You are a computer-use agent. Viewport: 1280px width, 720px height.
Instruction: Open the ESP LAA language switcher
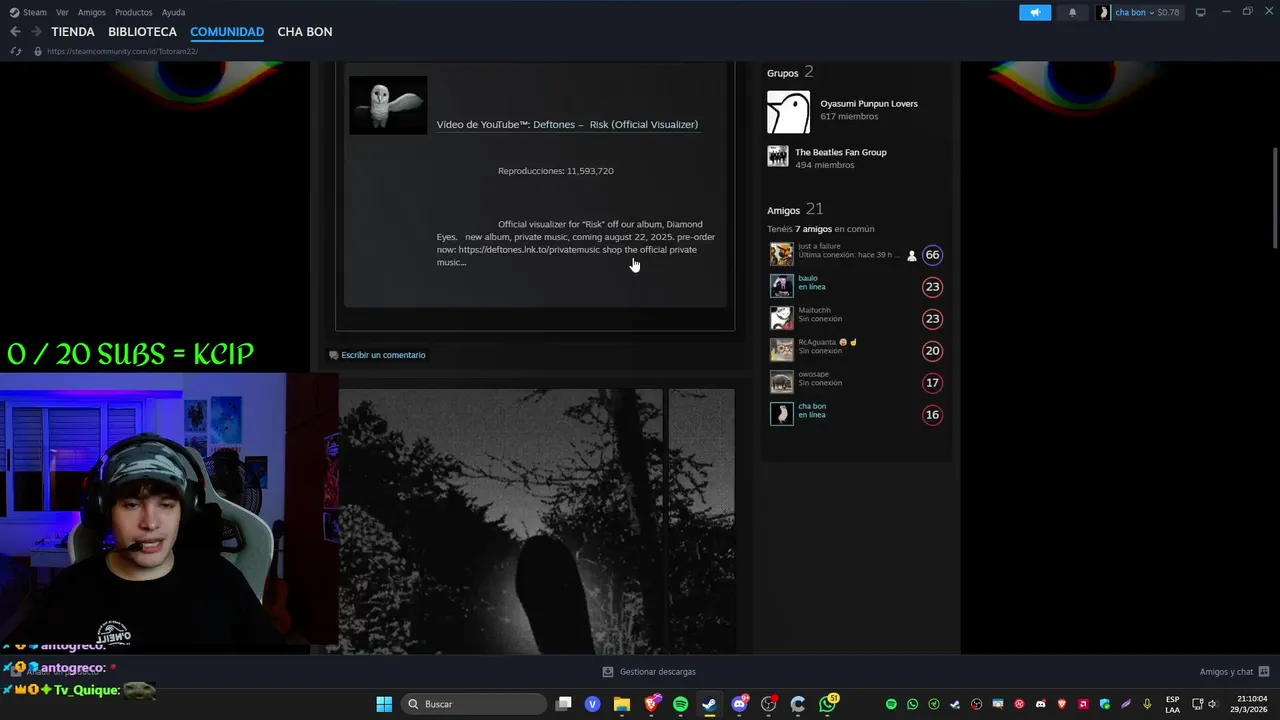coord(1172,704)
